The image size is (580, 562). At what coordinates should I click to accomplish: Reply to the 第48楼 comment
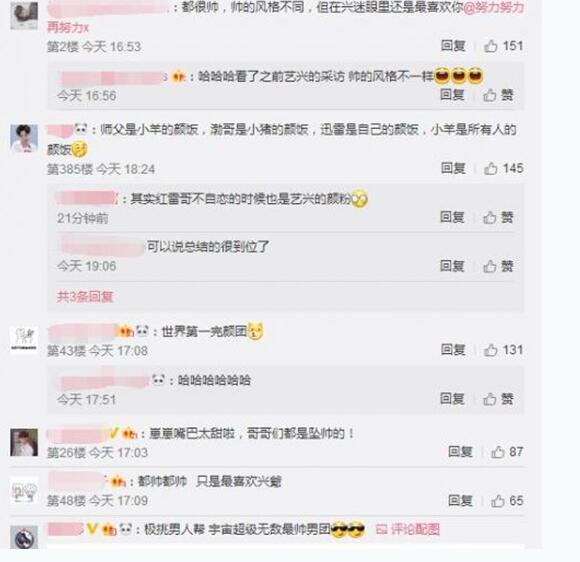click(x=460, y=500)
